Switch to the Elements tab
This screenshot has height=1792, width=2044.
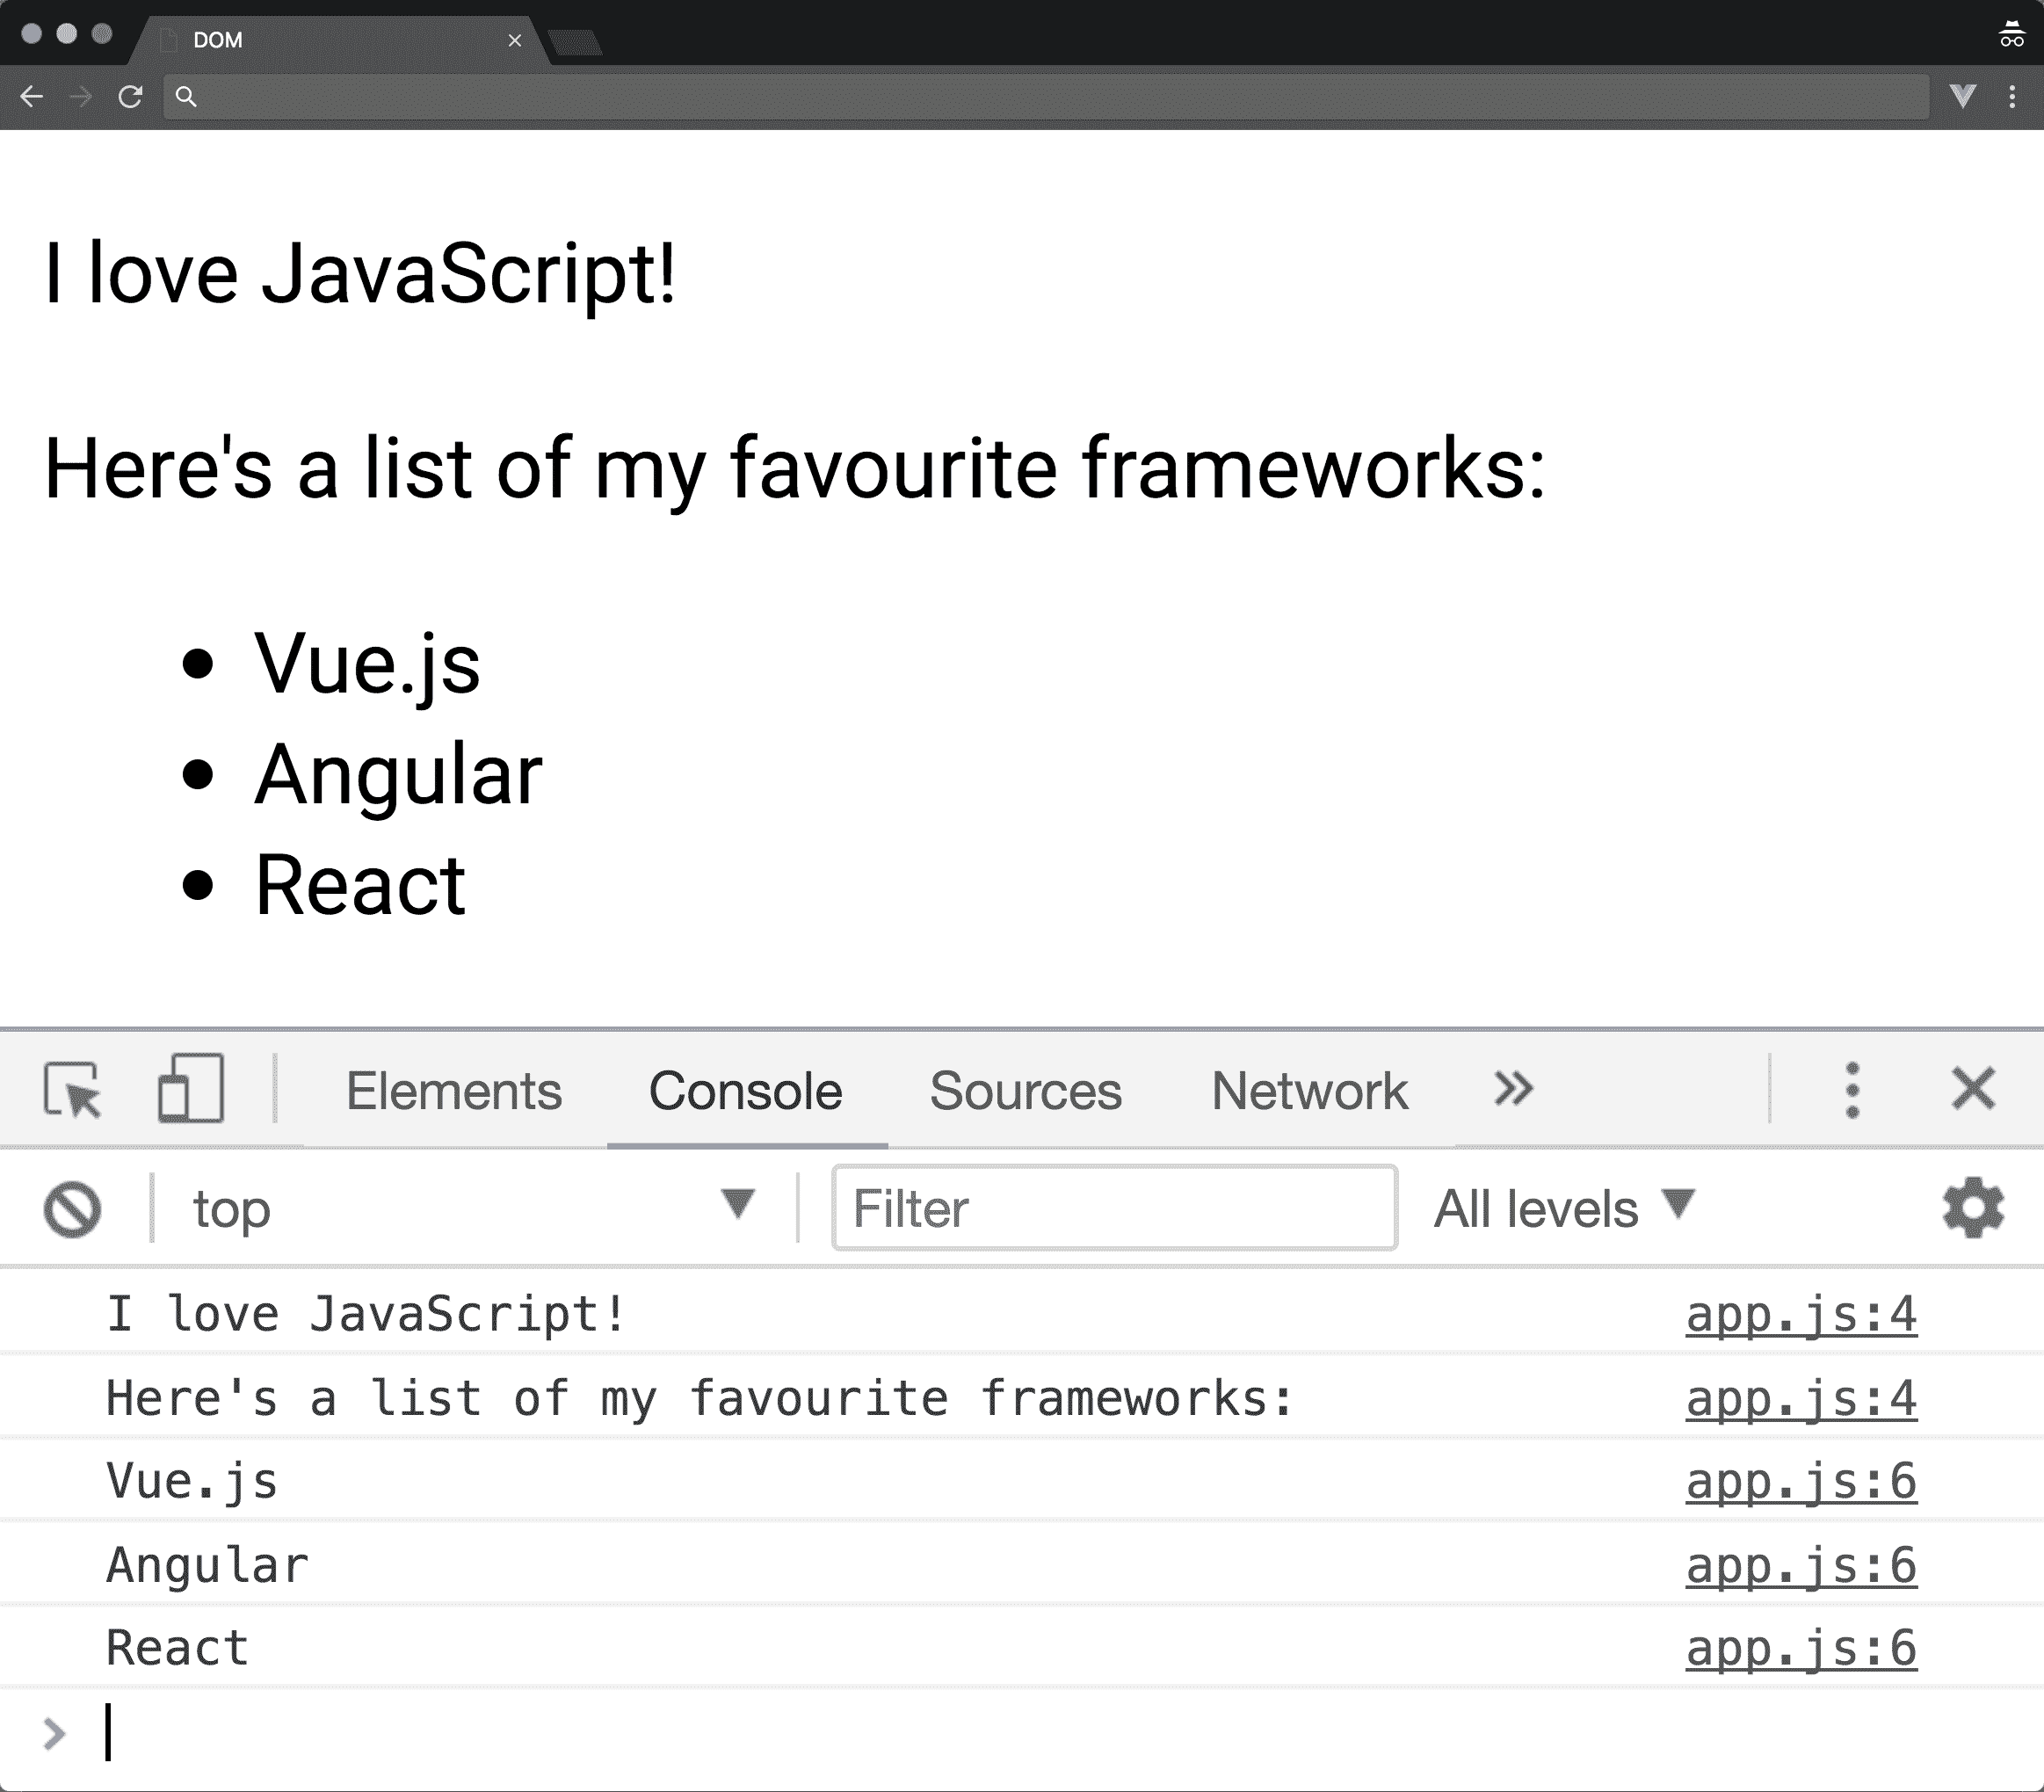click(x=453, y=1091)
